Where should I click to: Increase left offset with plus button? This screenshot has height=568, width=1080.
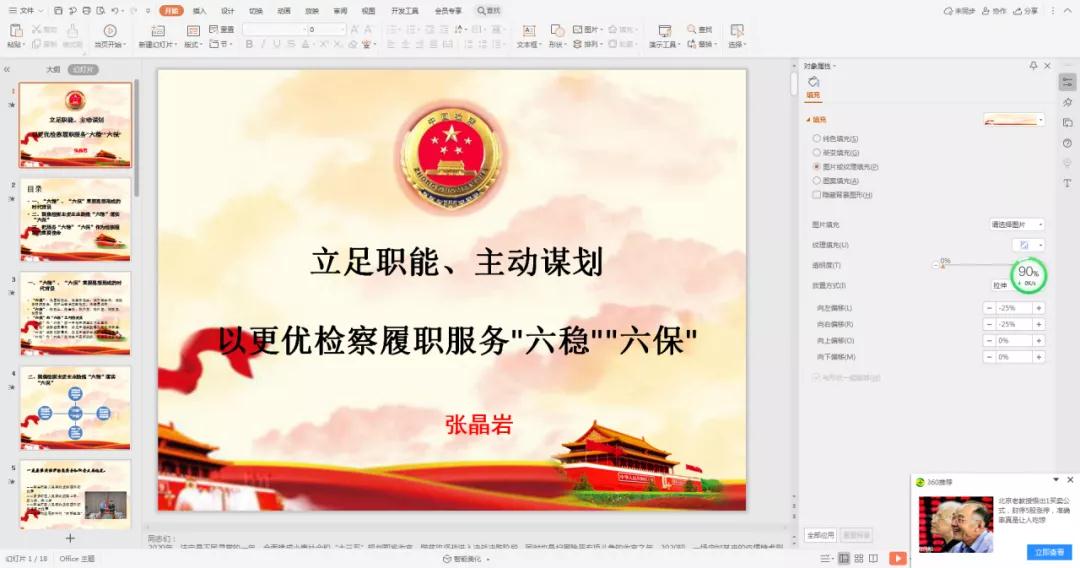click(x=1039, y=308)
